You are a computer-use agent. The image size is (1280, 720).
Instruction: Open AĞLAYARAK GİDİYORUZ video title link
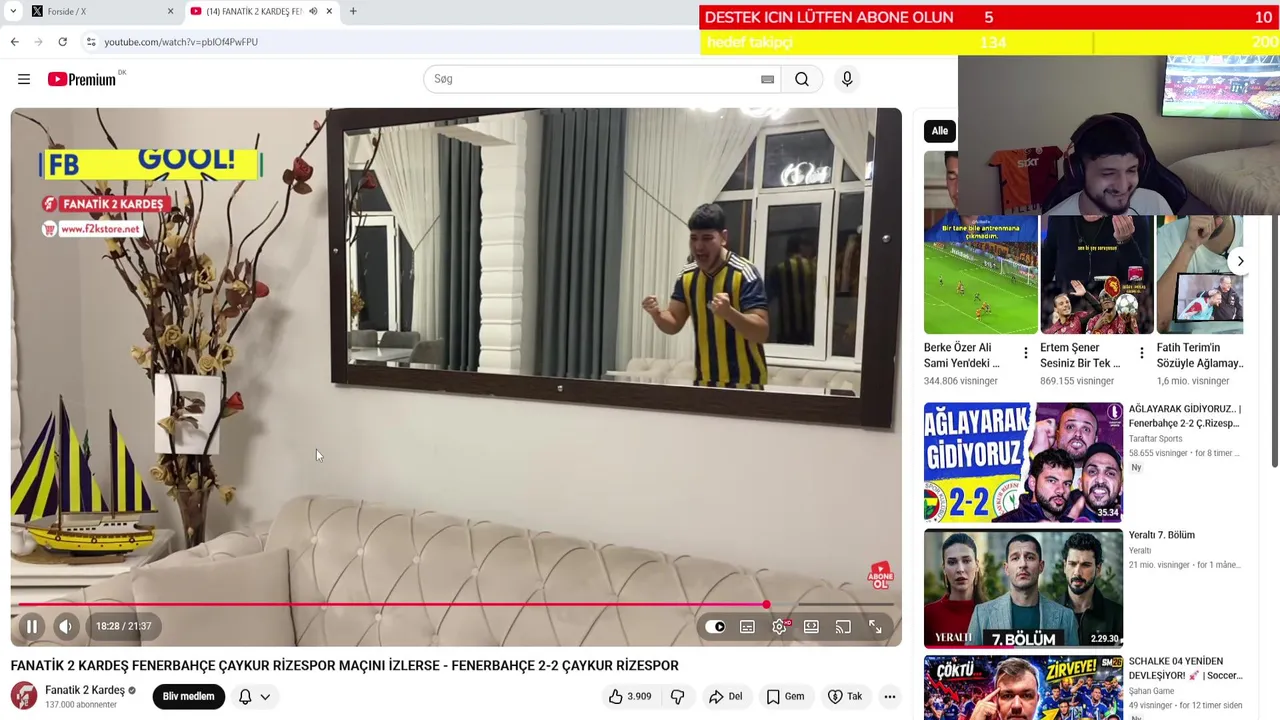point(1185,416)
